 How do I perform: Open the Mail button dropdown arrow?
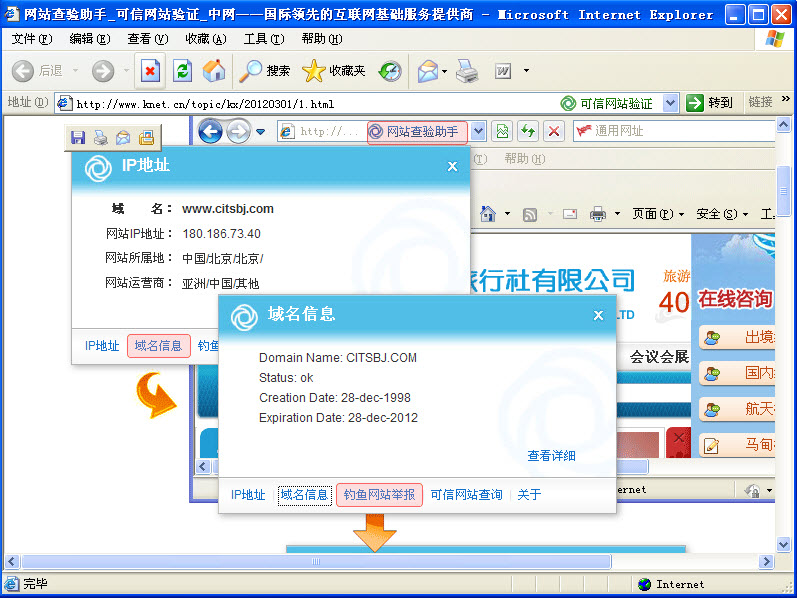tap(445, 71)
